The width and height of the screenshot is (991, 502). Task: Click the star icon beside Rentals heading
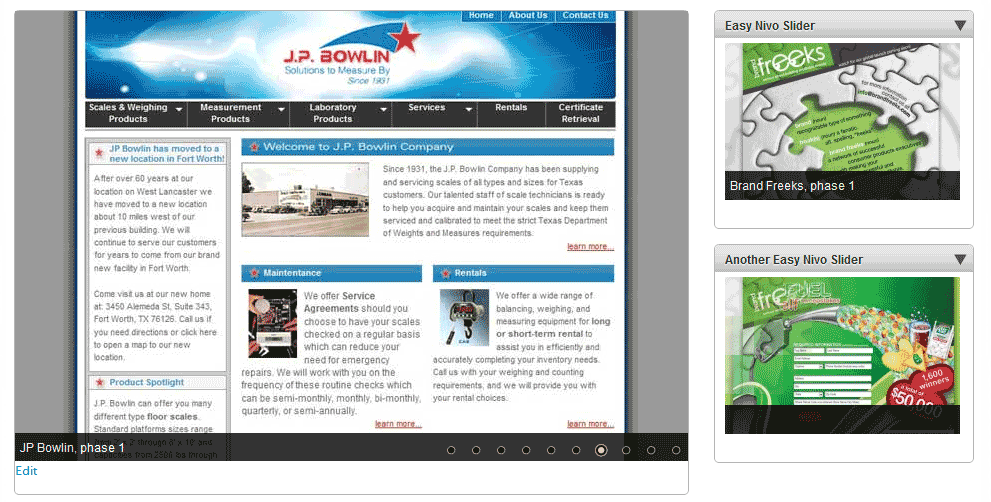click(x=445, y=273)
